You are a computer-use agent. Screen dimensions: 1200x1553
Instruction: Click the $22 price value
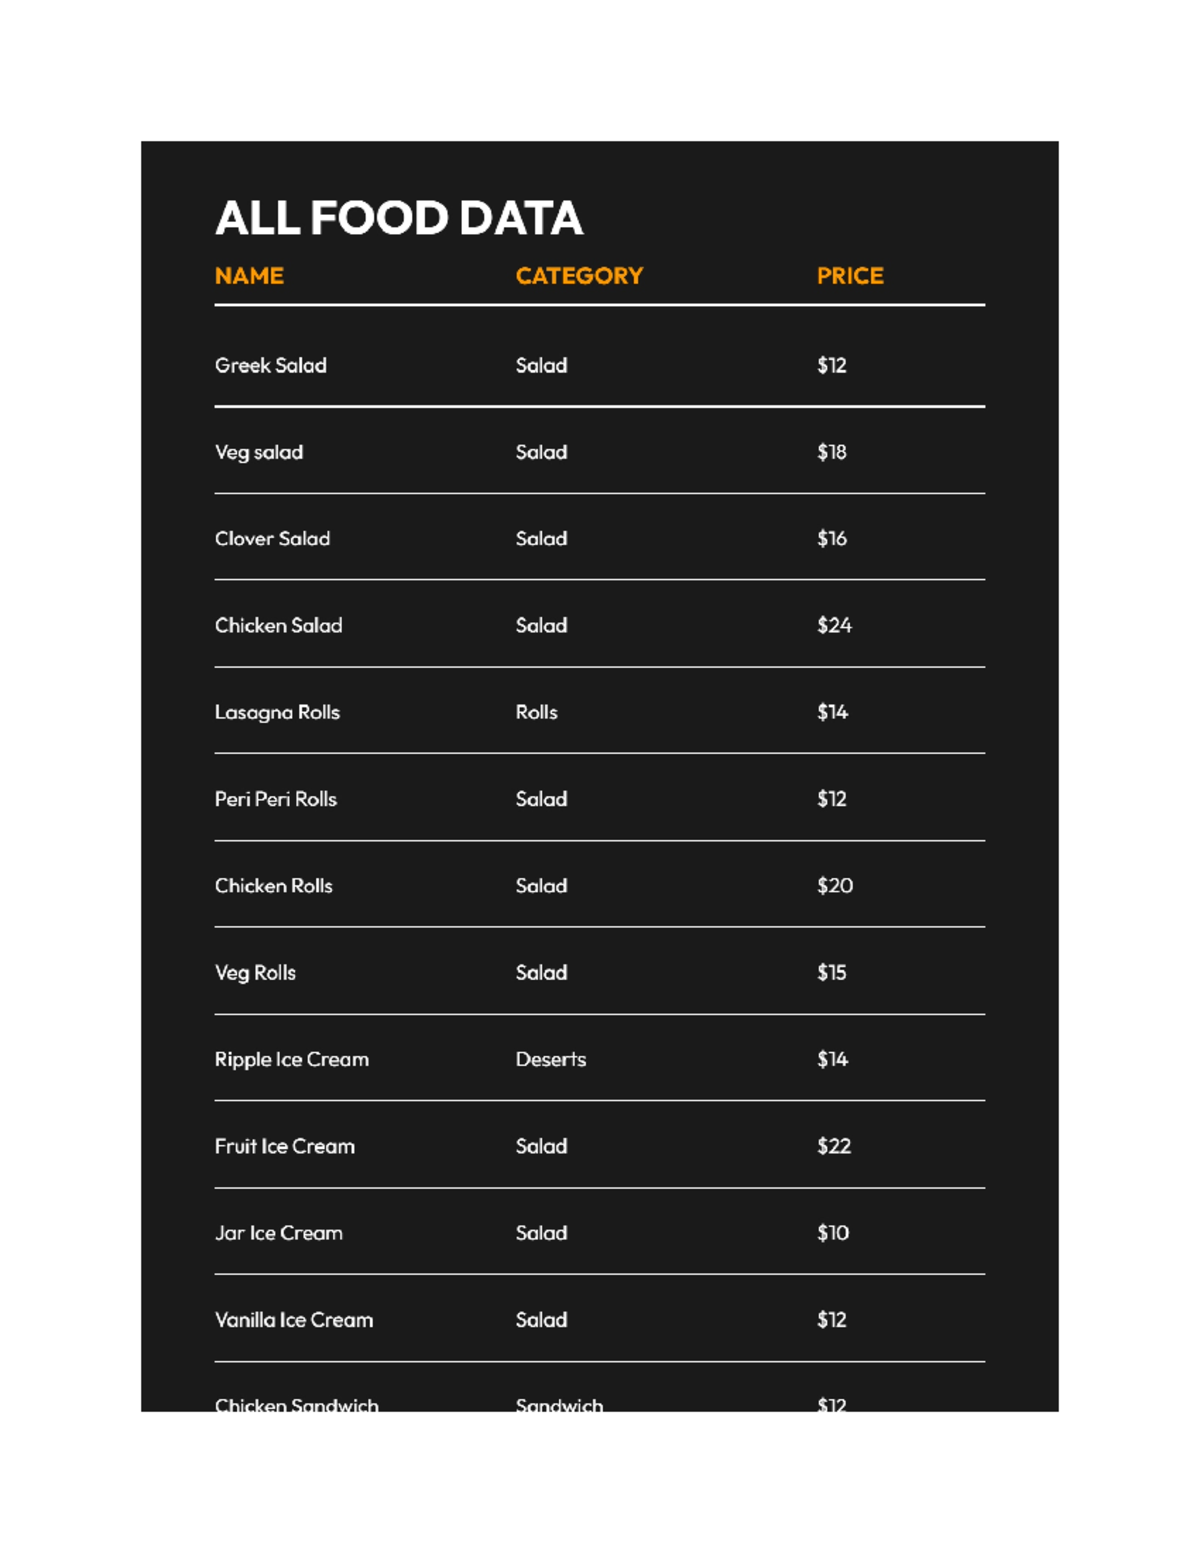click(834, 1146)
